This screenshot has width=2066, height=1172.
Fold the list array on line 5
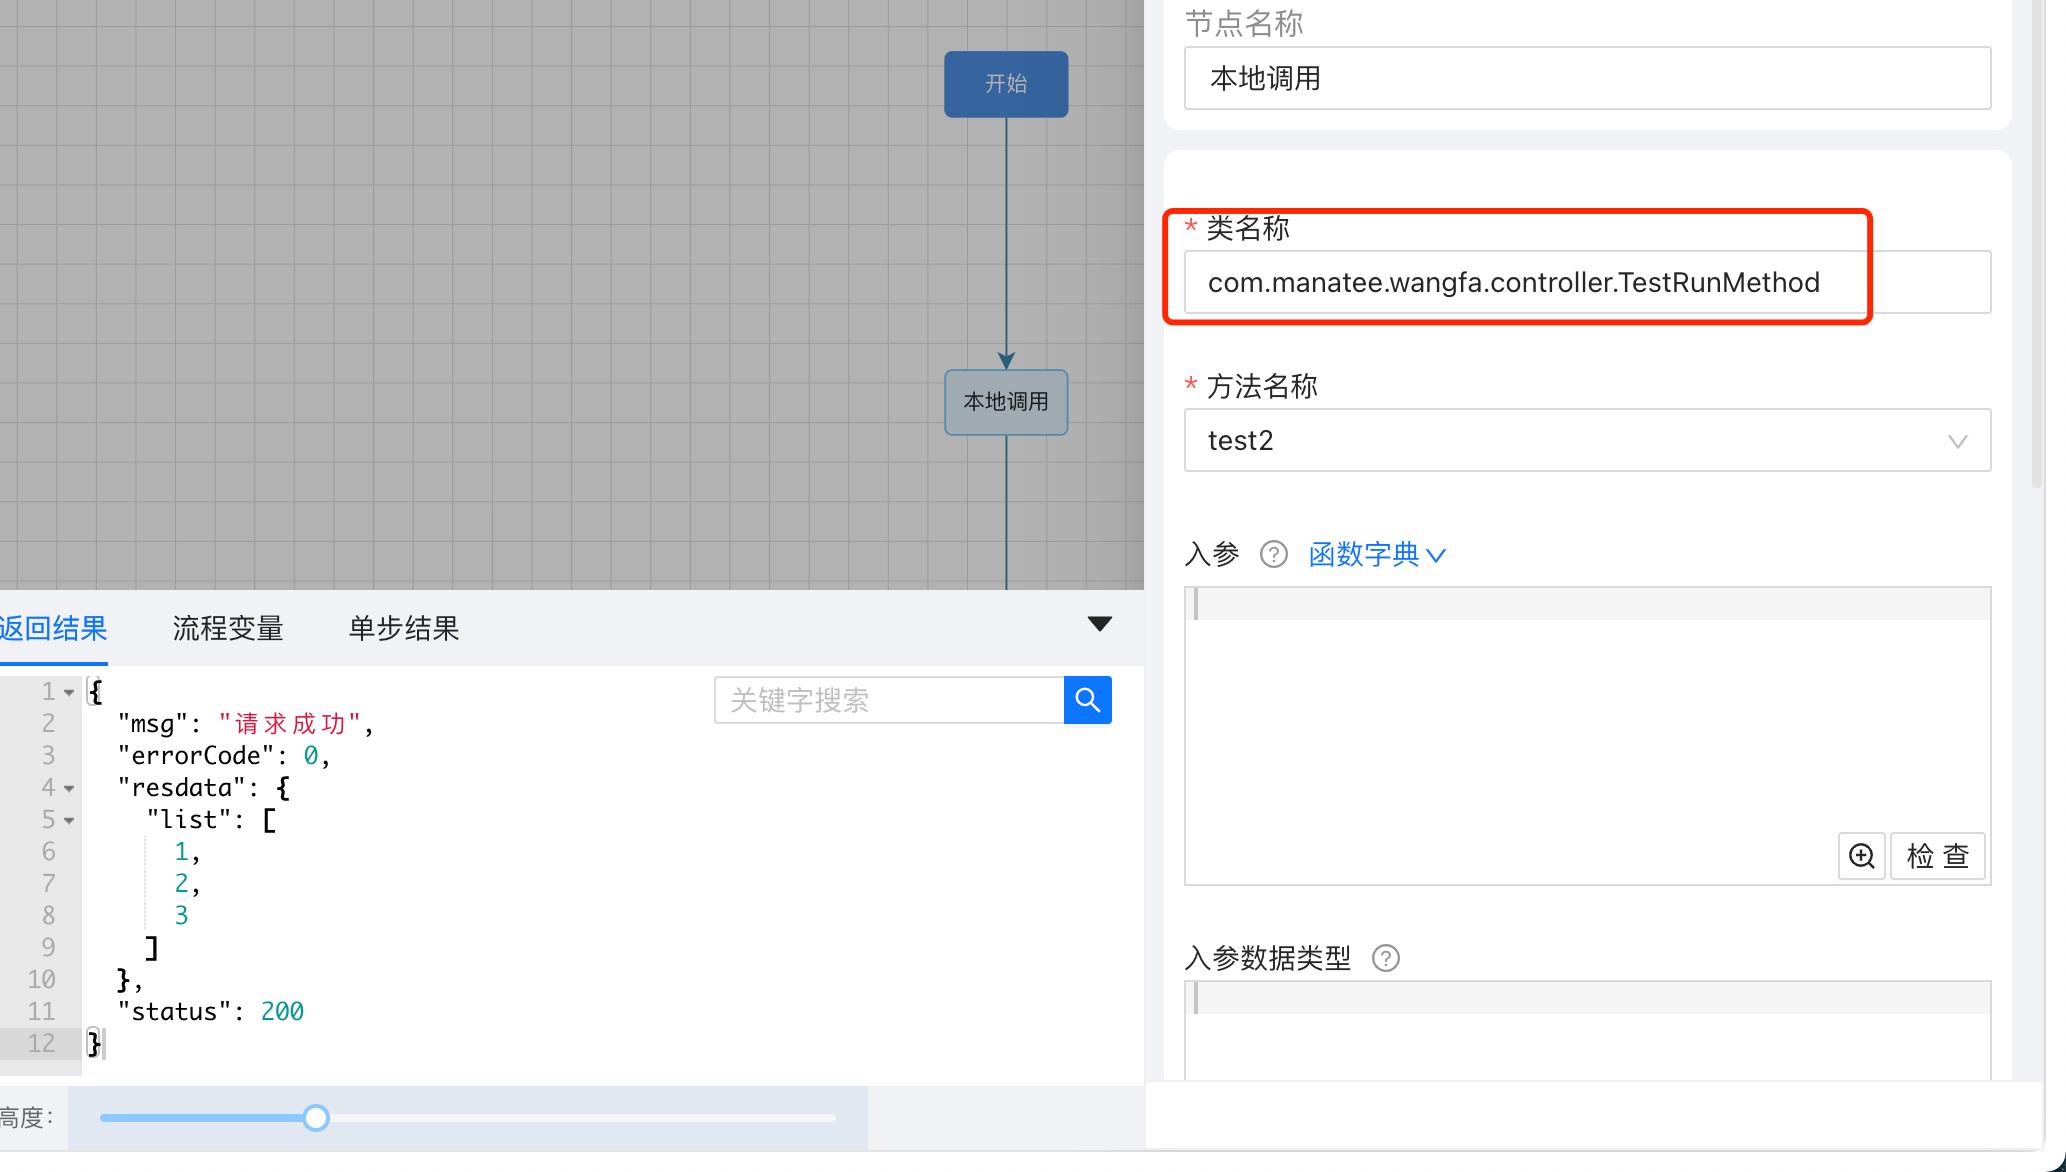pos(69,820)
